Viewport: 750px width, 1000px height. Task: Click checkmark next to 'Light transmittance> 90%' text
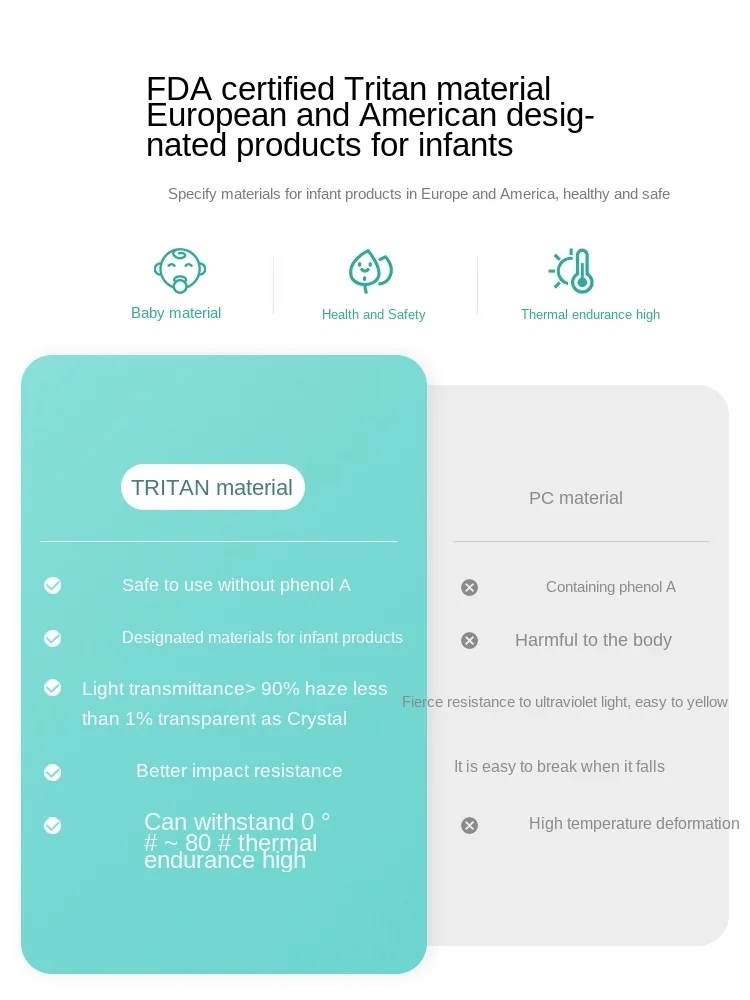(x=53, y=688)
